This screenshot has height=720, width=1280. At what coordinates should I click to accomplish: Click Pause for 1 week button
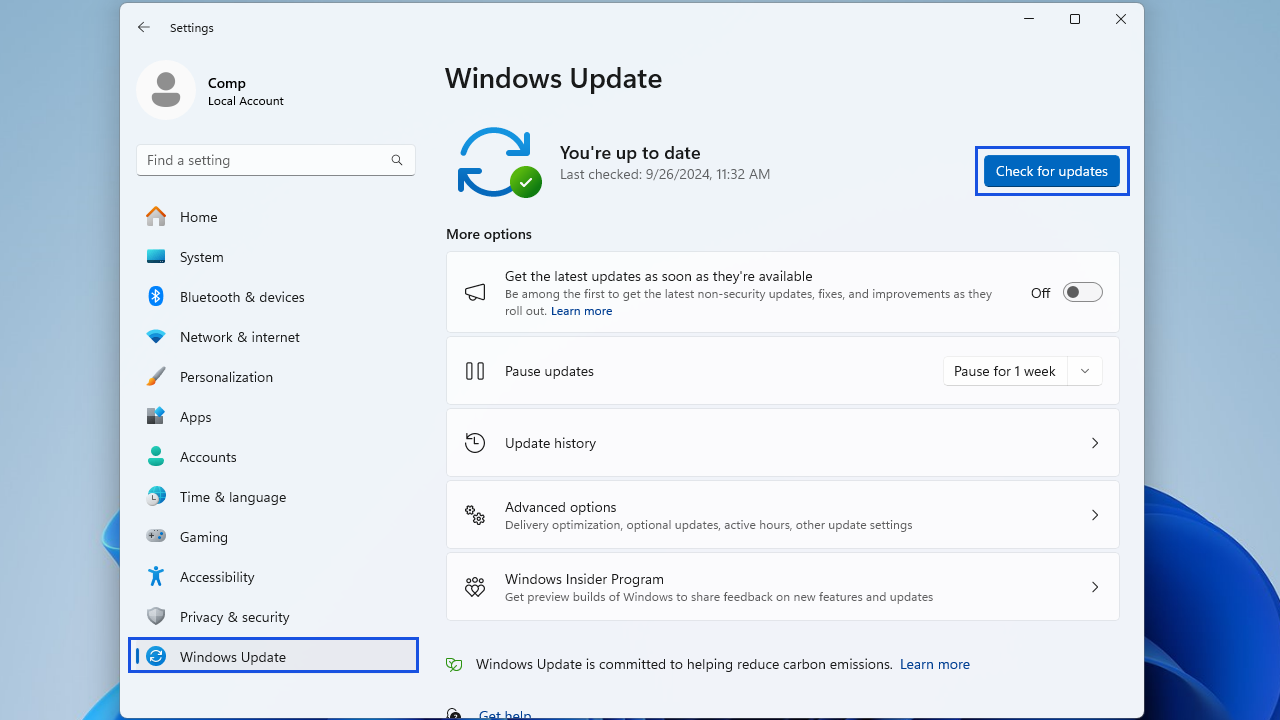click(x=1005, y=371)
